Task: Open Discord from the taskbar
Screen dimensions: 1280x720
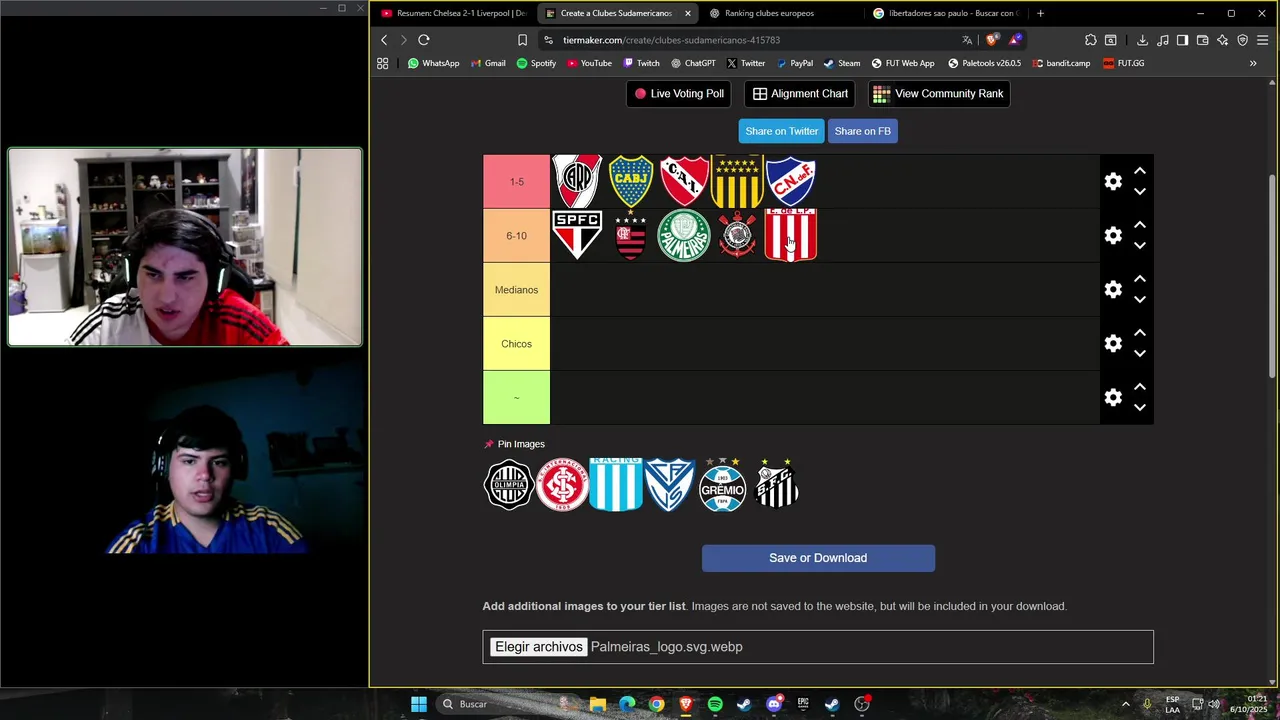Action: [774, 704]
